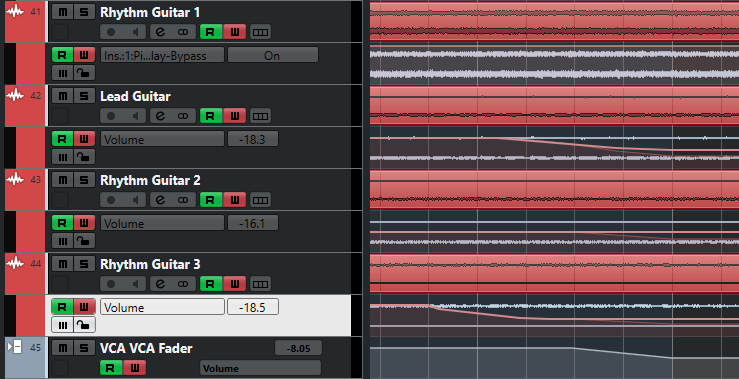This screenshot has height=379, width=739.
Task: Click the VCA Fader -8.05 value field
Action: click(x=298, y=348)
